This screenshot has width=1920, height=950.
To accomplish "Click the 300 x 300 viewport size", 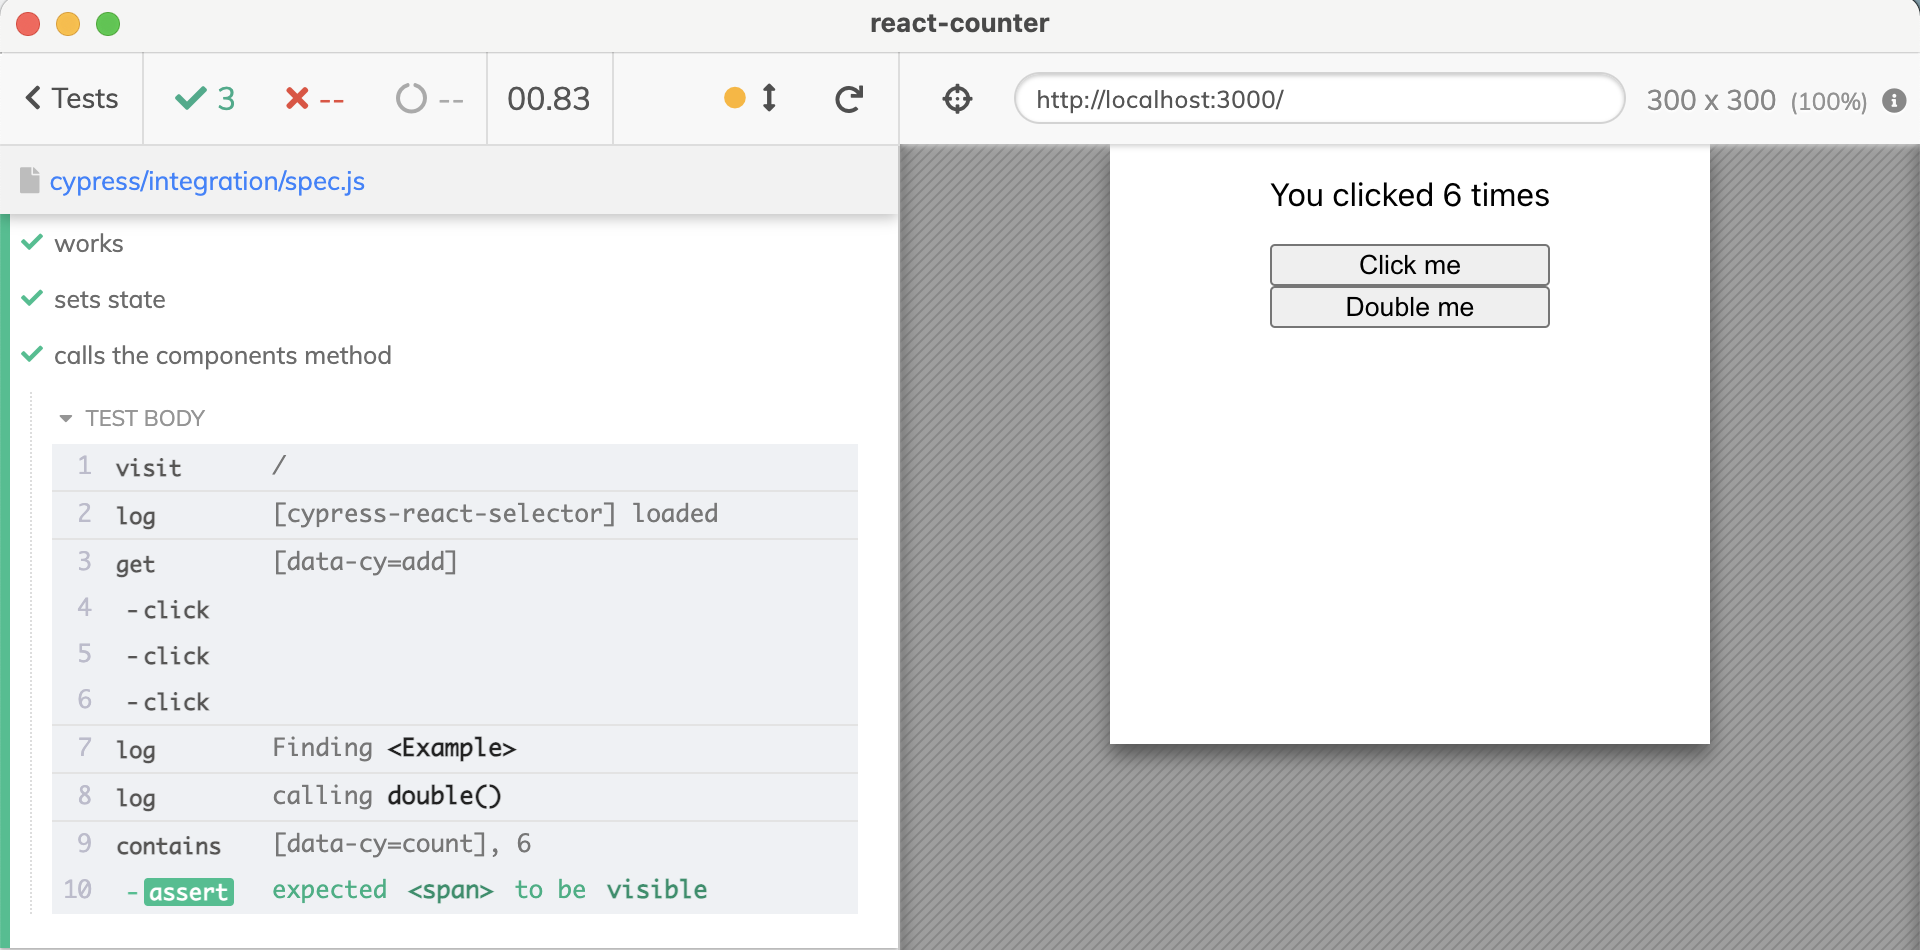I will [1711, 100].
